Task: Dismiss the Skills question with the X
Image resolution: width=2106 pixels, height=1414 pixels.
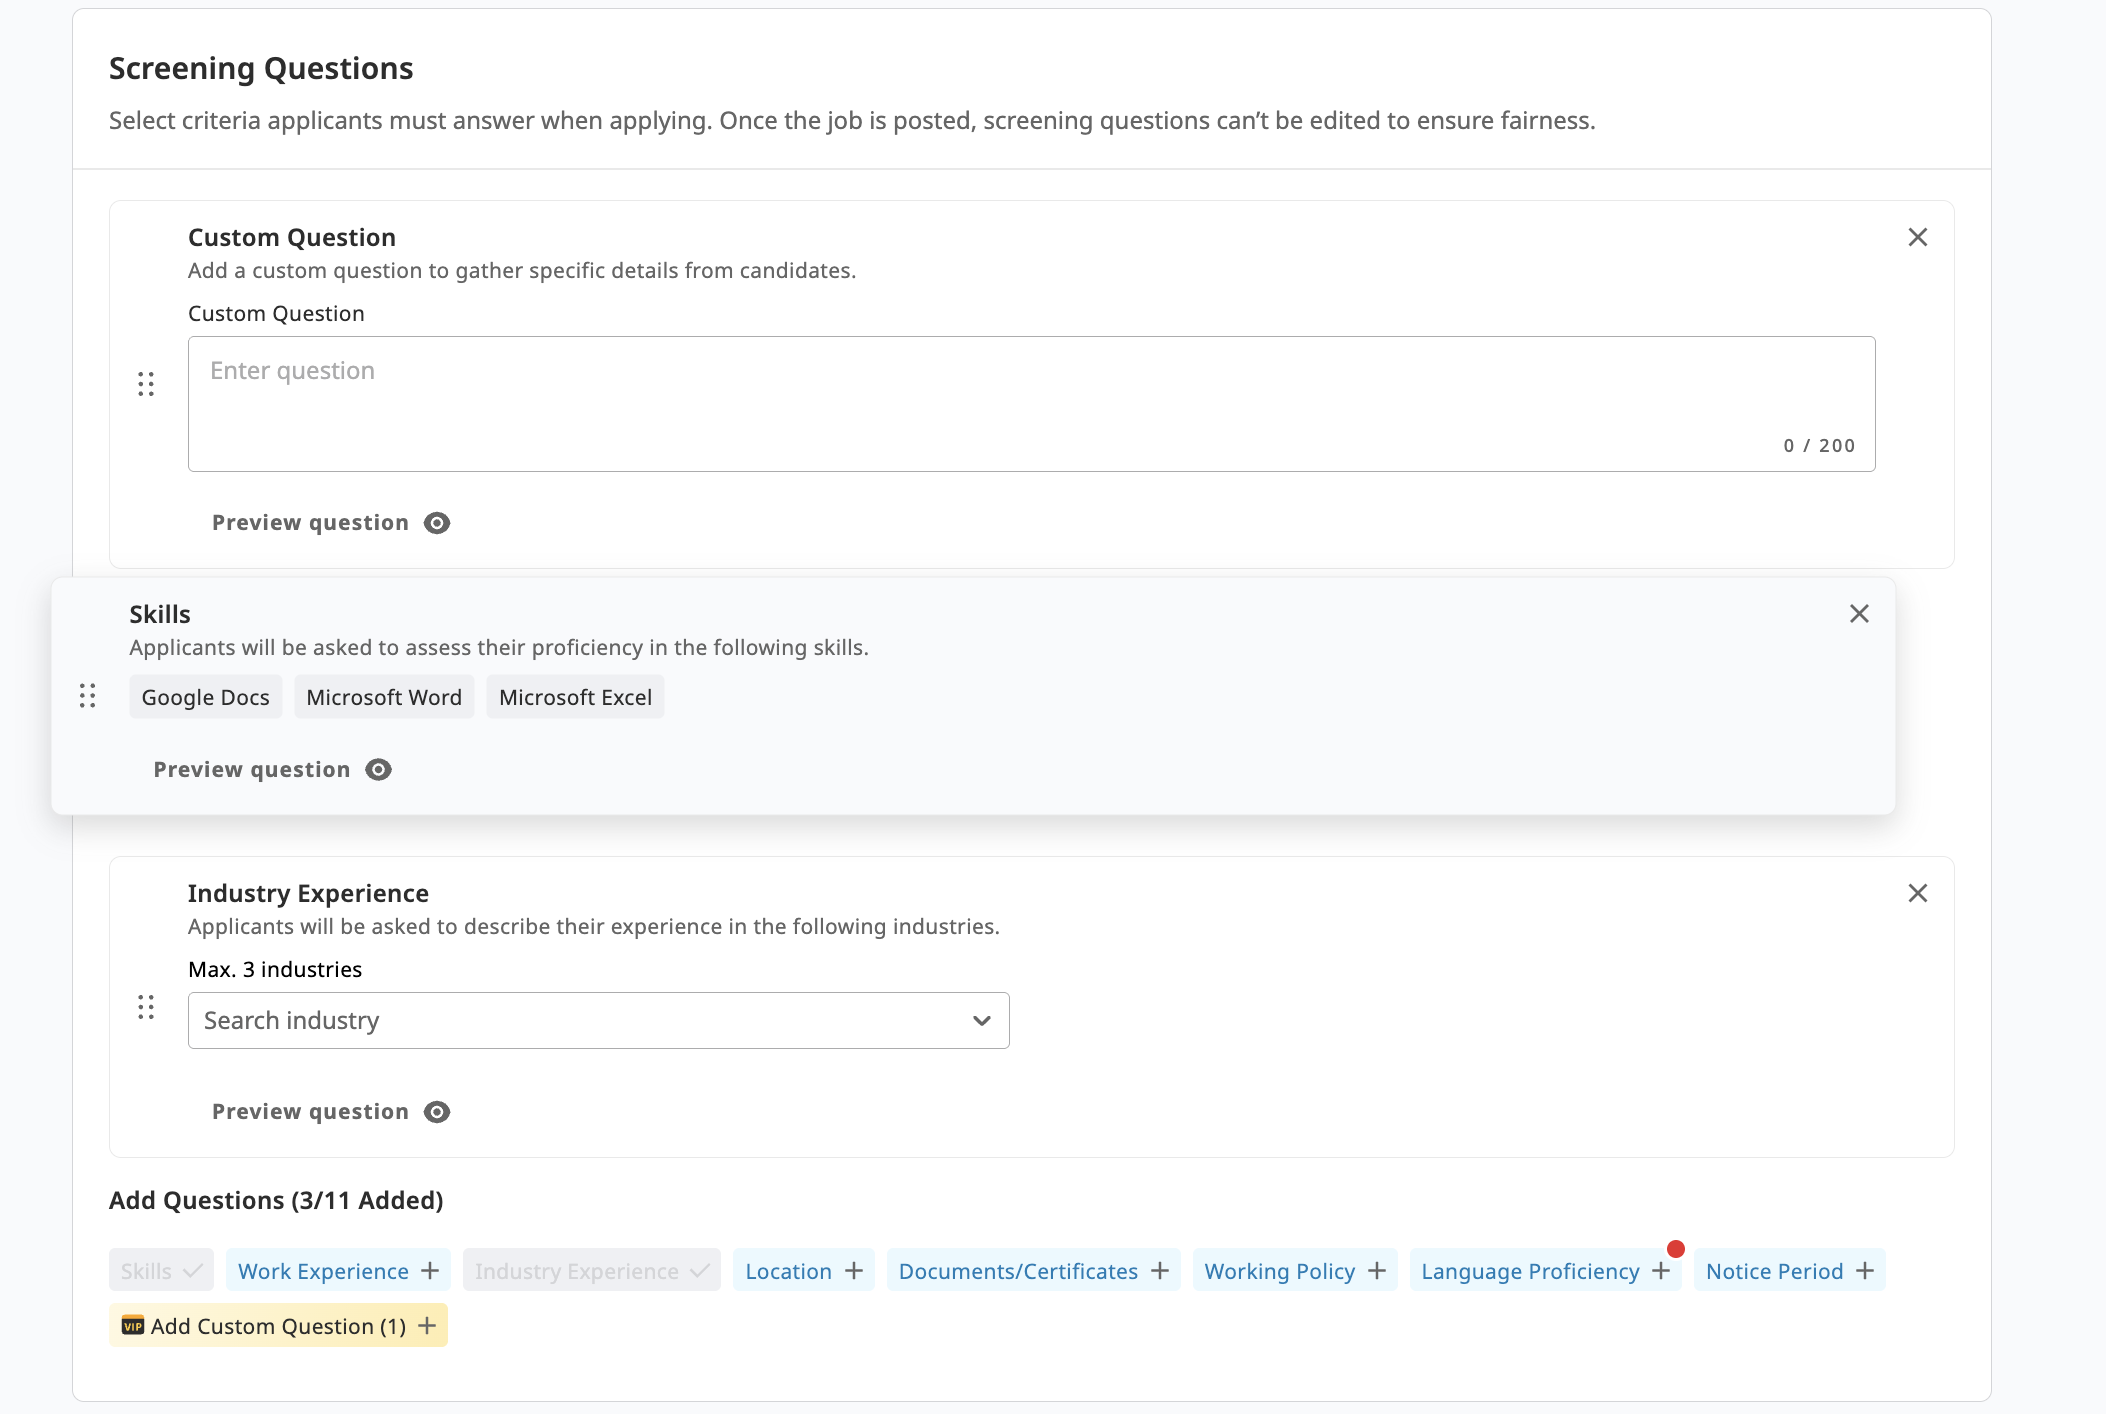Action: (1858, 614)
